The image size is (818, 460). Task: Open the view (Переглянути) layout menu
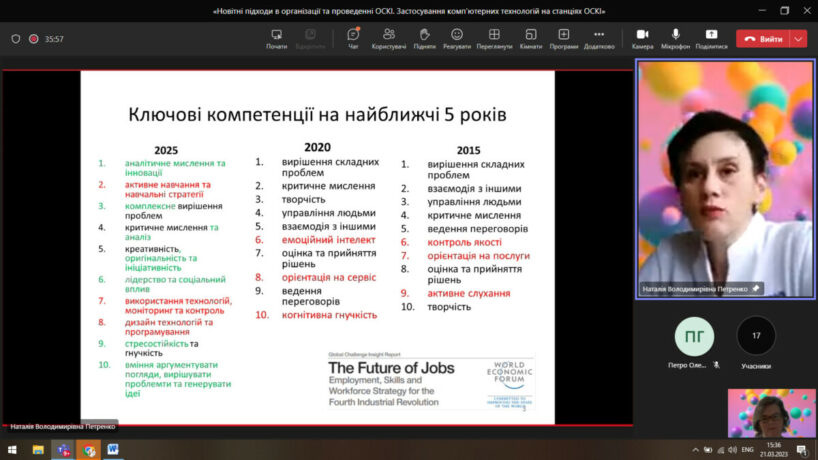[494, 38]
